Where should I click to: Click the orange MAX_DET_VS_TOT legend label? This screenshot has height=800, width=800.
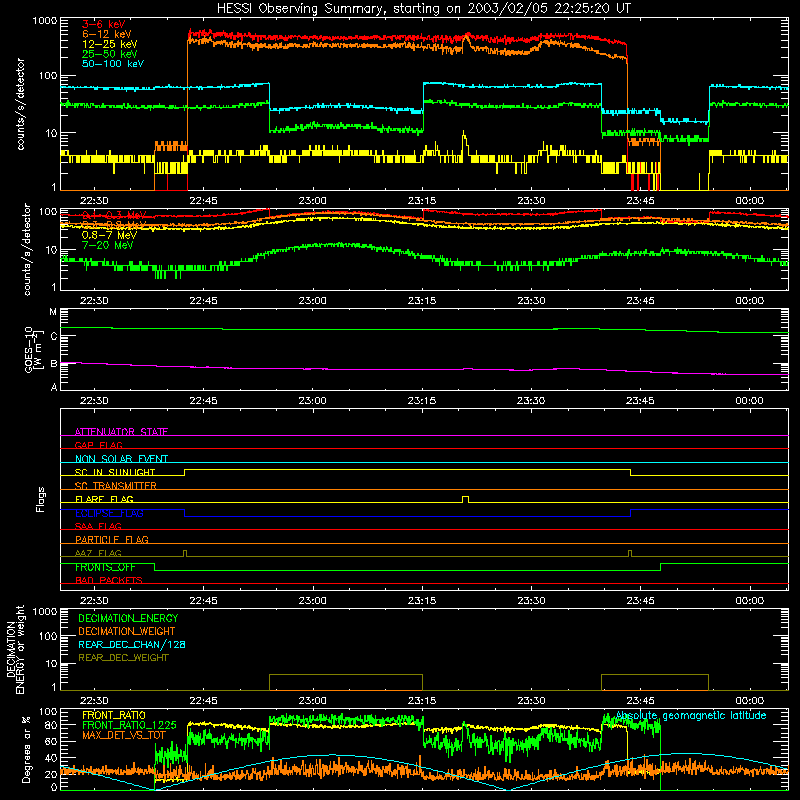(x=124, y=735)
